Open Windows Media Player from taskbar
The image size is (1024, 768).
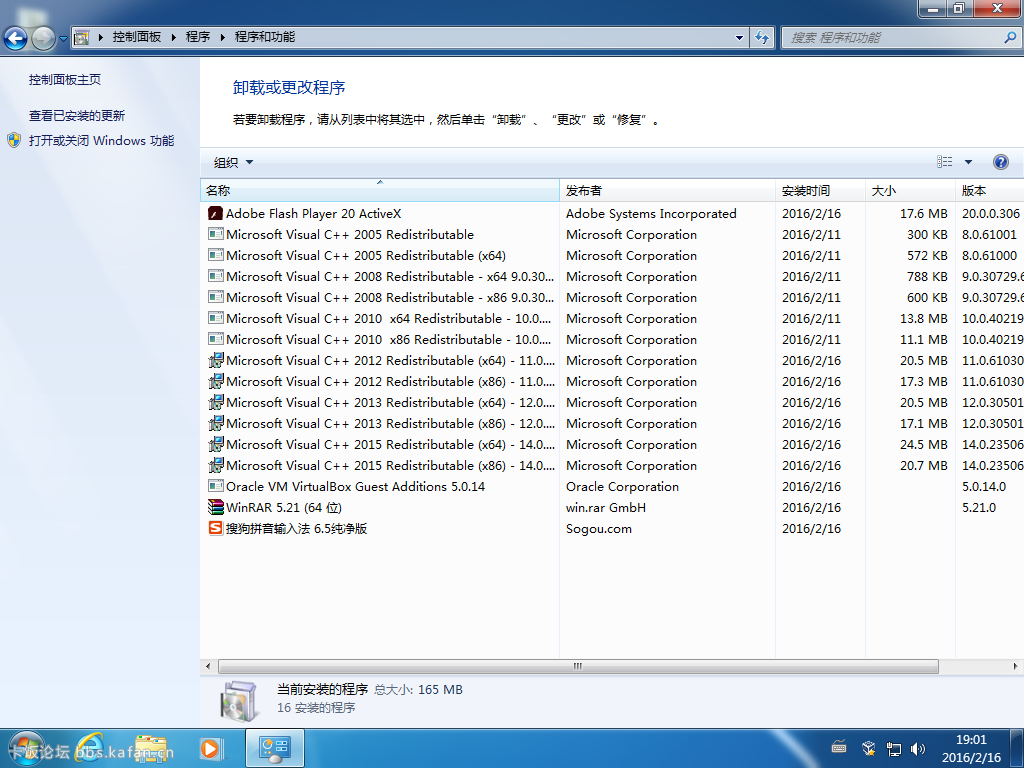[x=210, y=748]
